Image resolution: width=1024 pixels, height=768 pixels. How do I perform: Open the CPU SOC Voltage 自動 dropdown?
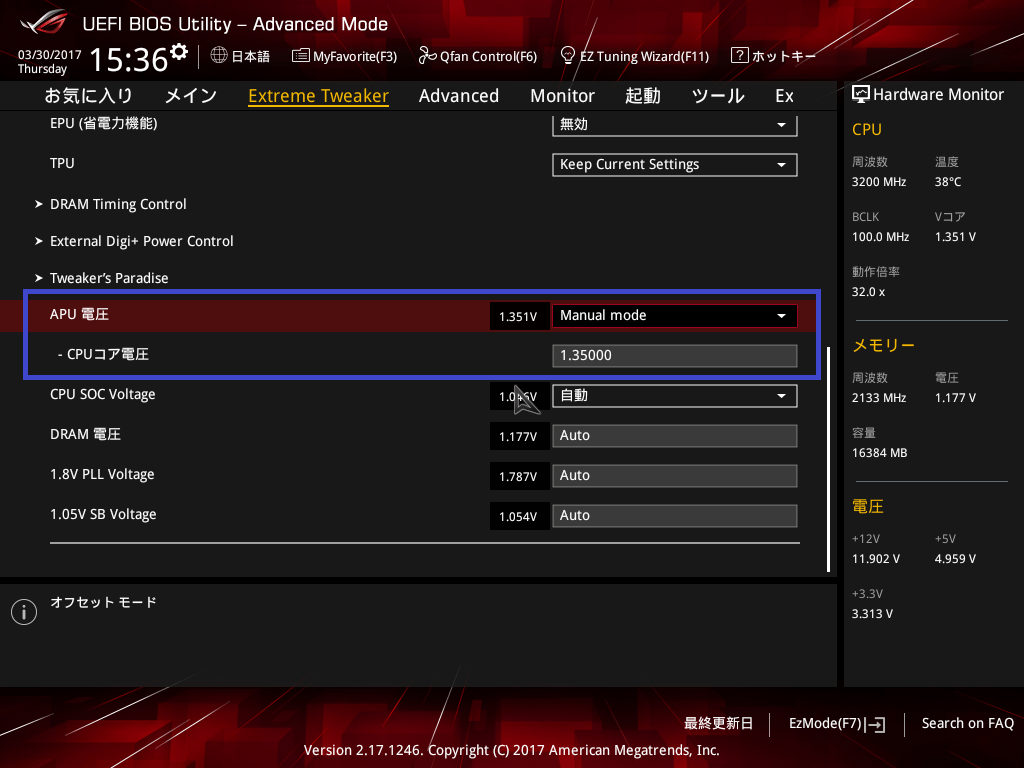point(675,396)
